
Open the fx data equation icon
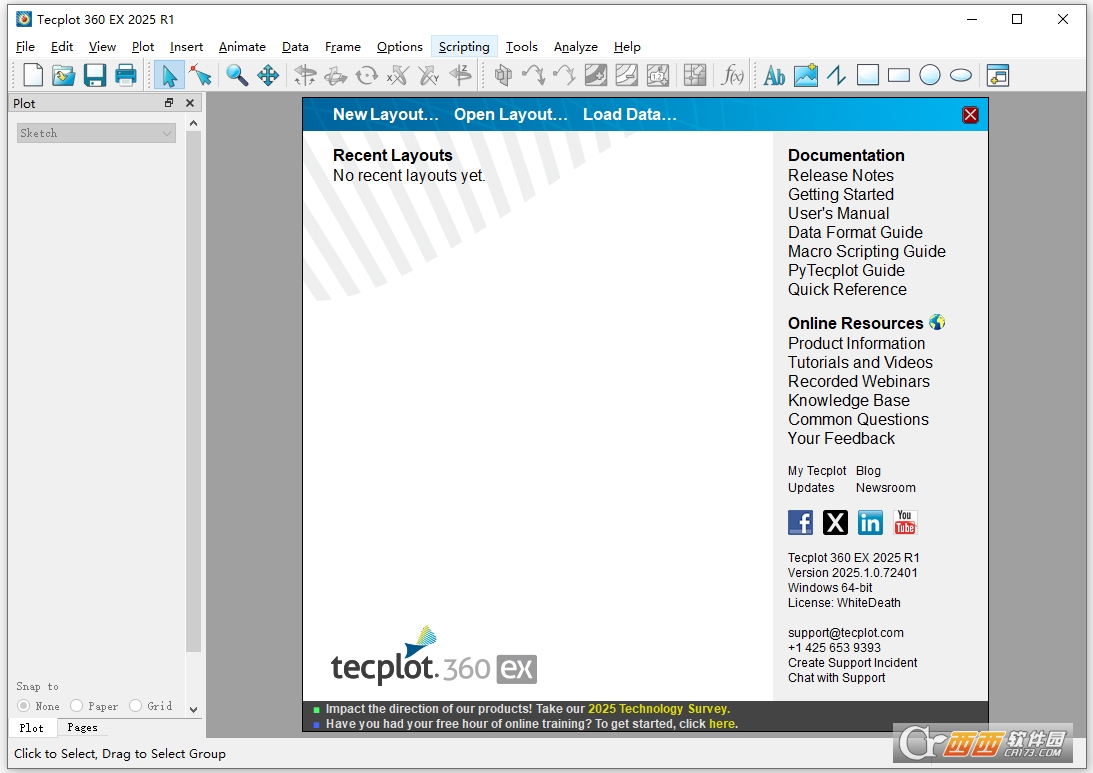(732, 75)
